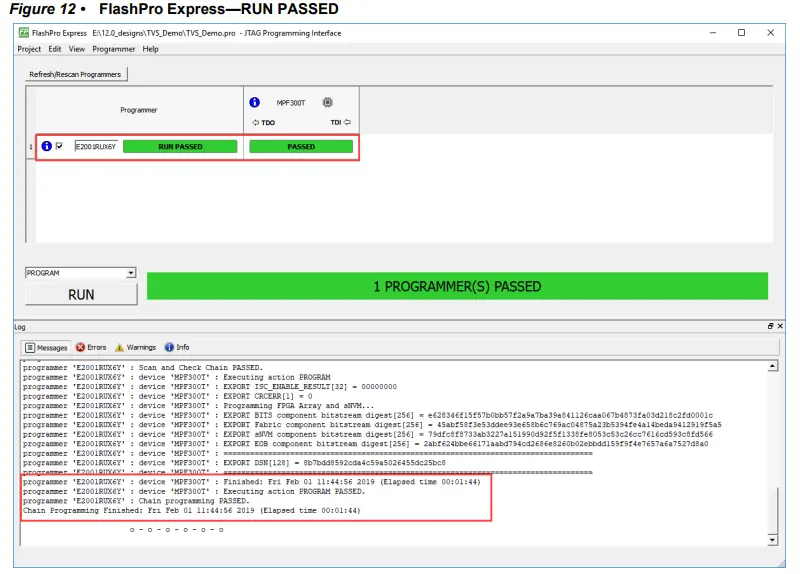Open the Help menu
This screenshot has height=574, width=800.
pos(150,49)
